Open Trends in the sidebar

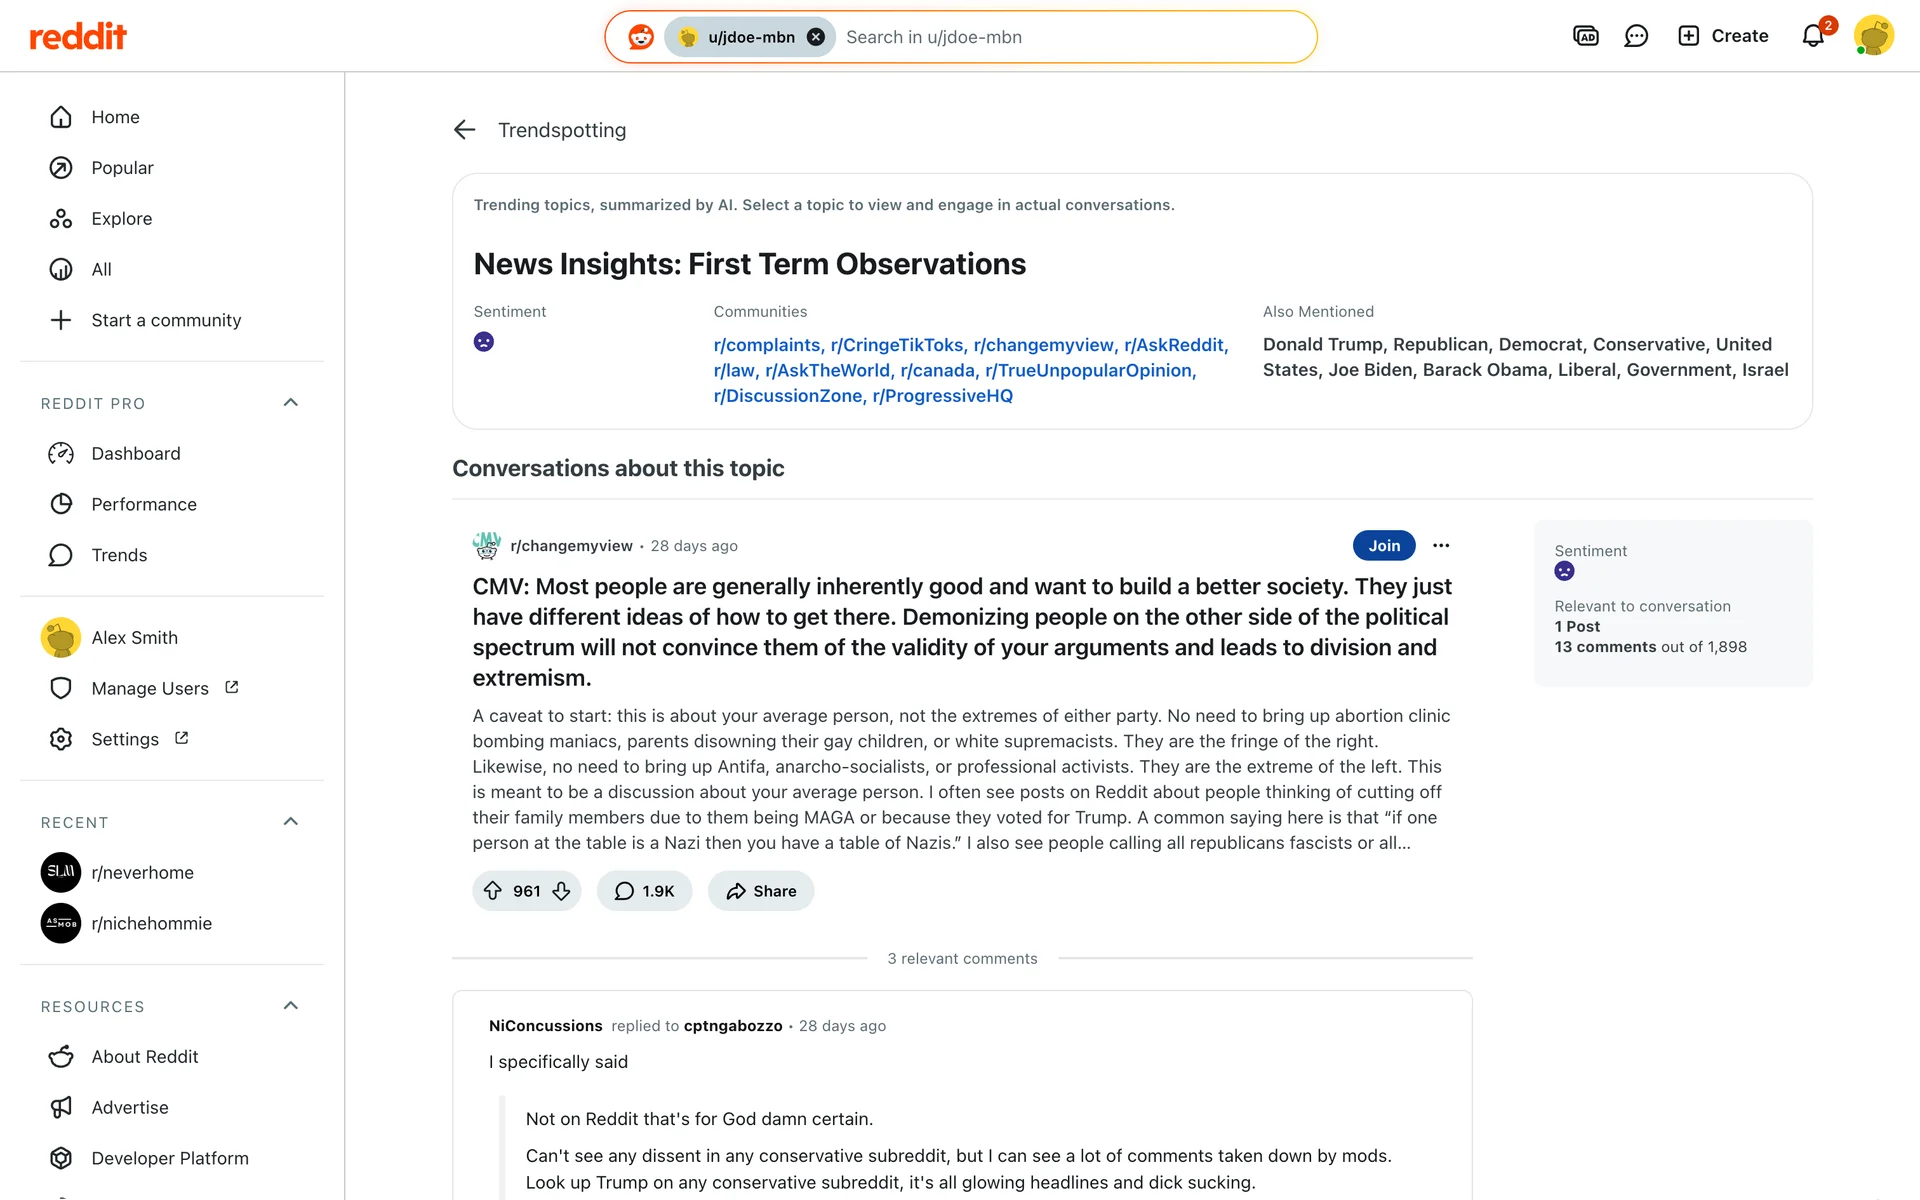(x=119, y=555)
